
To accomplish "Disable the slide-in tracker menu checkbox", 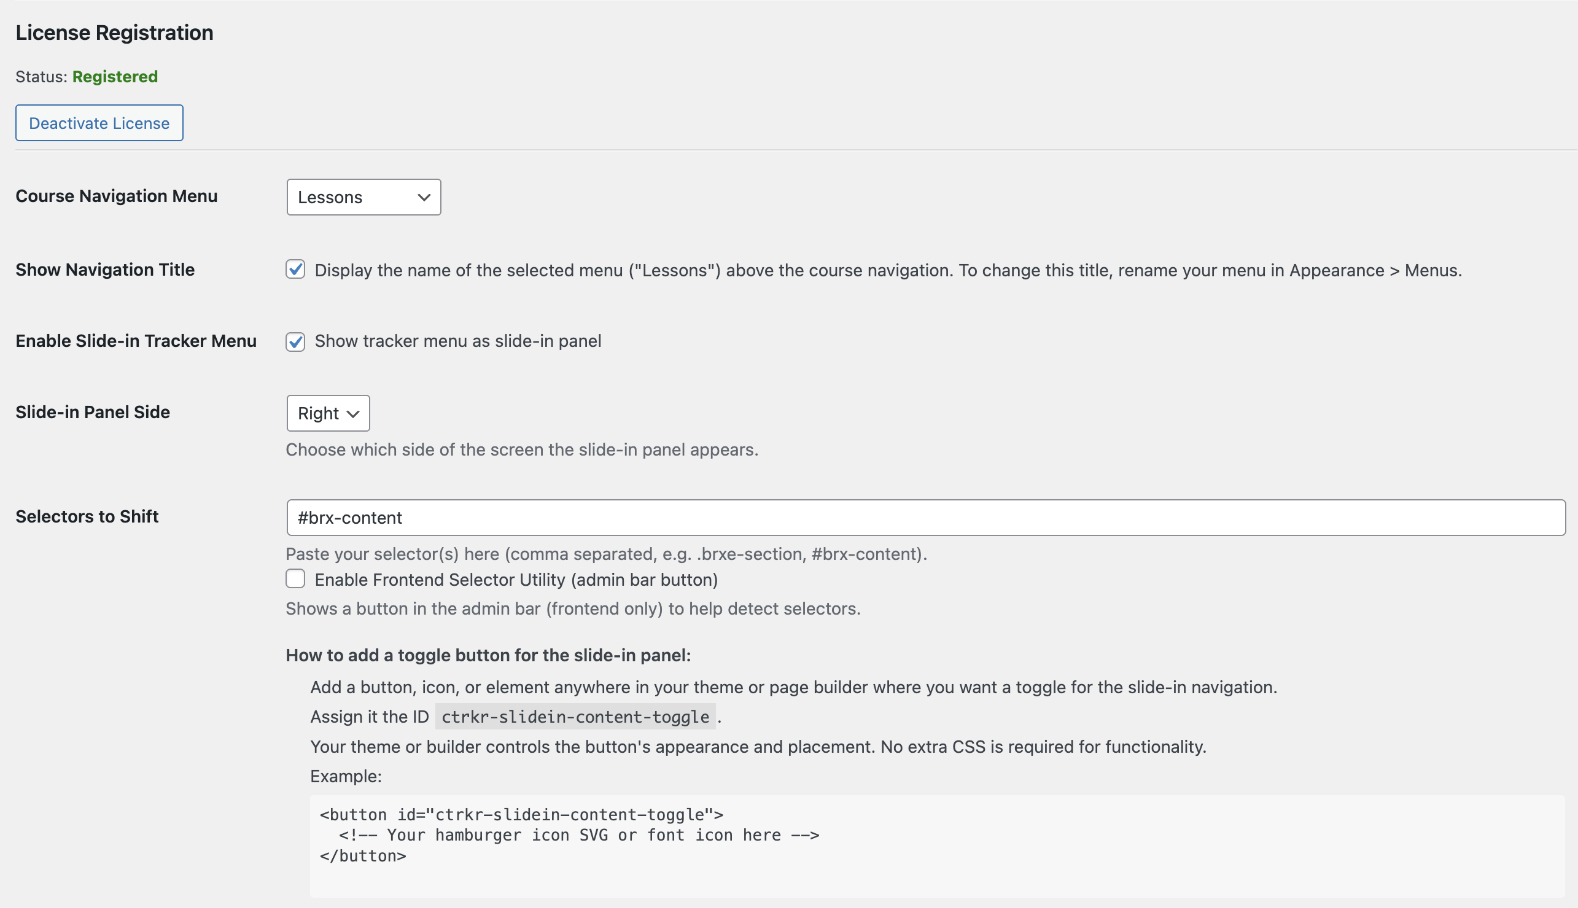I will click(x=296, y=341).
